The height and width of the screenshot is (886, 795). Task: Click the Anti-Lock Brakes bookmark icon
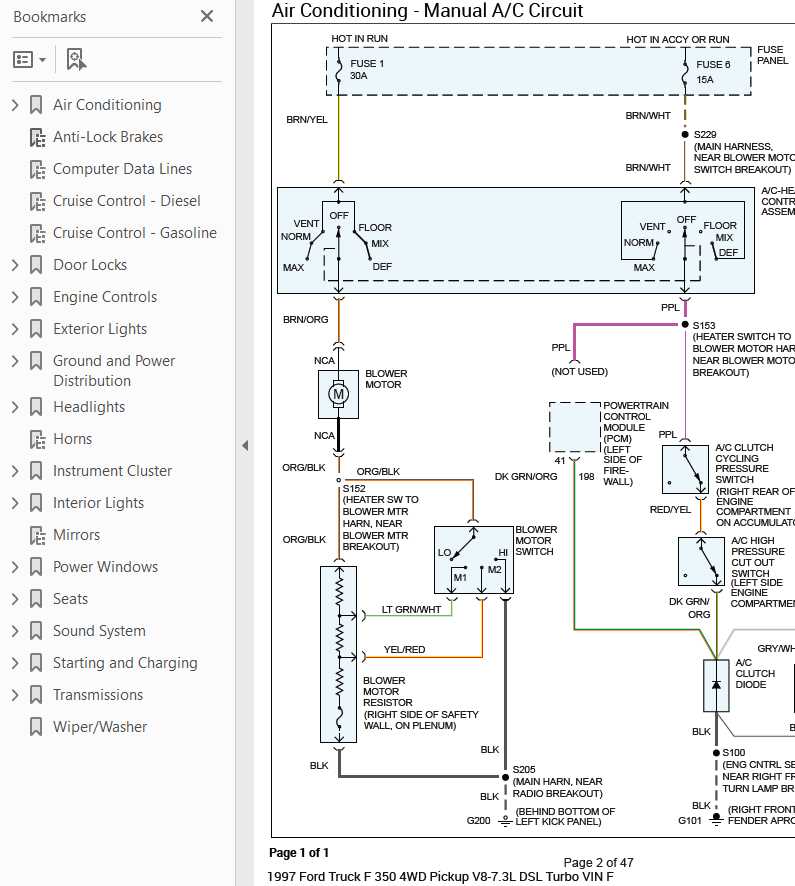[37, 137]
